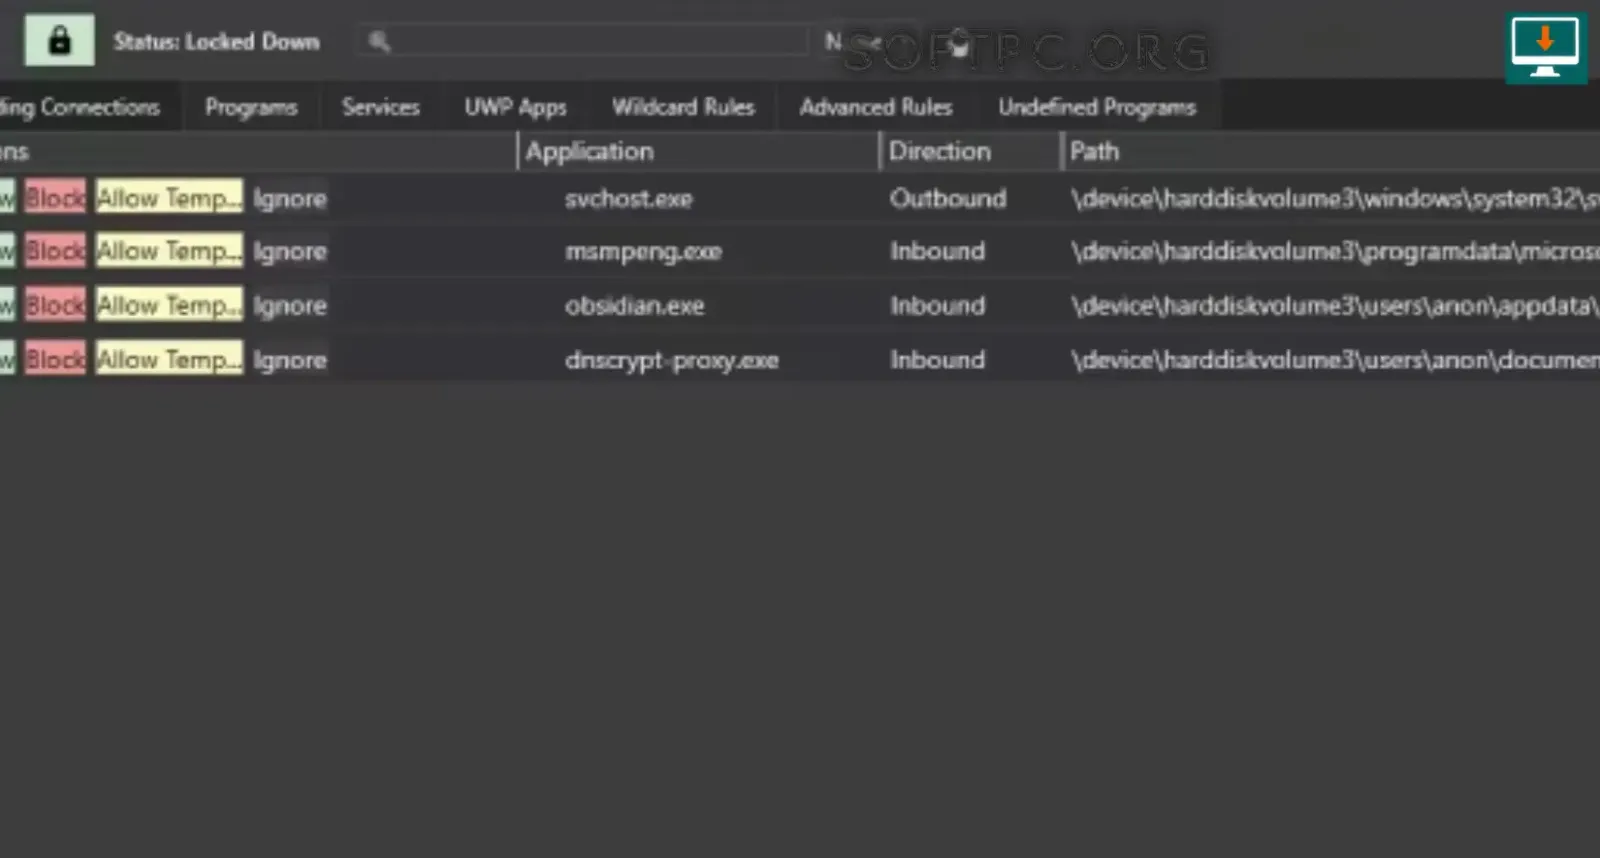This screenshot has width=1600, height=858.
Task: Select the Wildcard Rules tab
Action: point(684,107)
